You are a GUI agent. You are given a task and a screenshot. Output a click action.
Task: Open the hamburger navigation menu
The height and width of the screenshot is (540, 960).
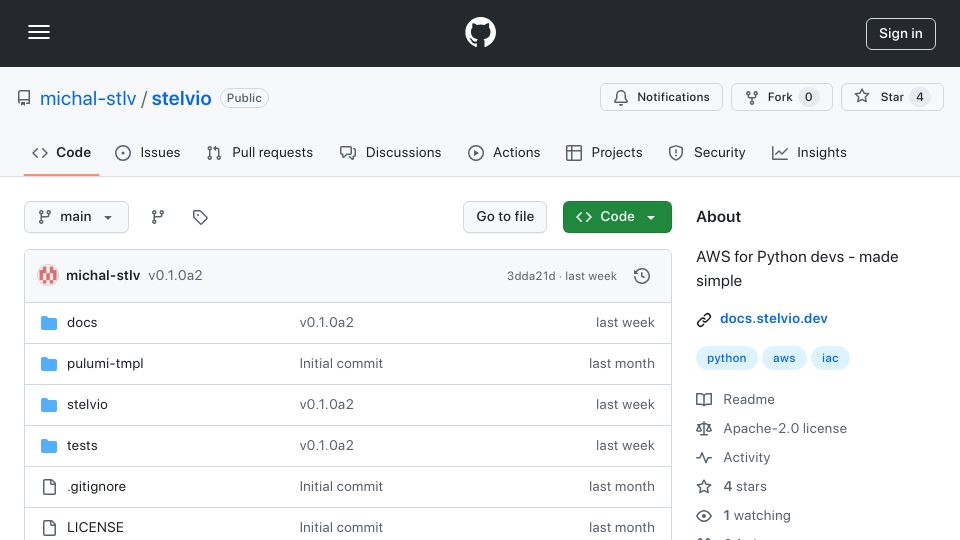(x=39, y=32)
